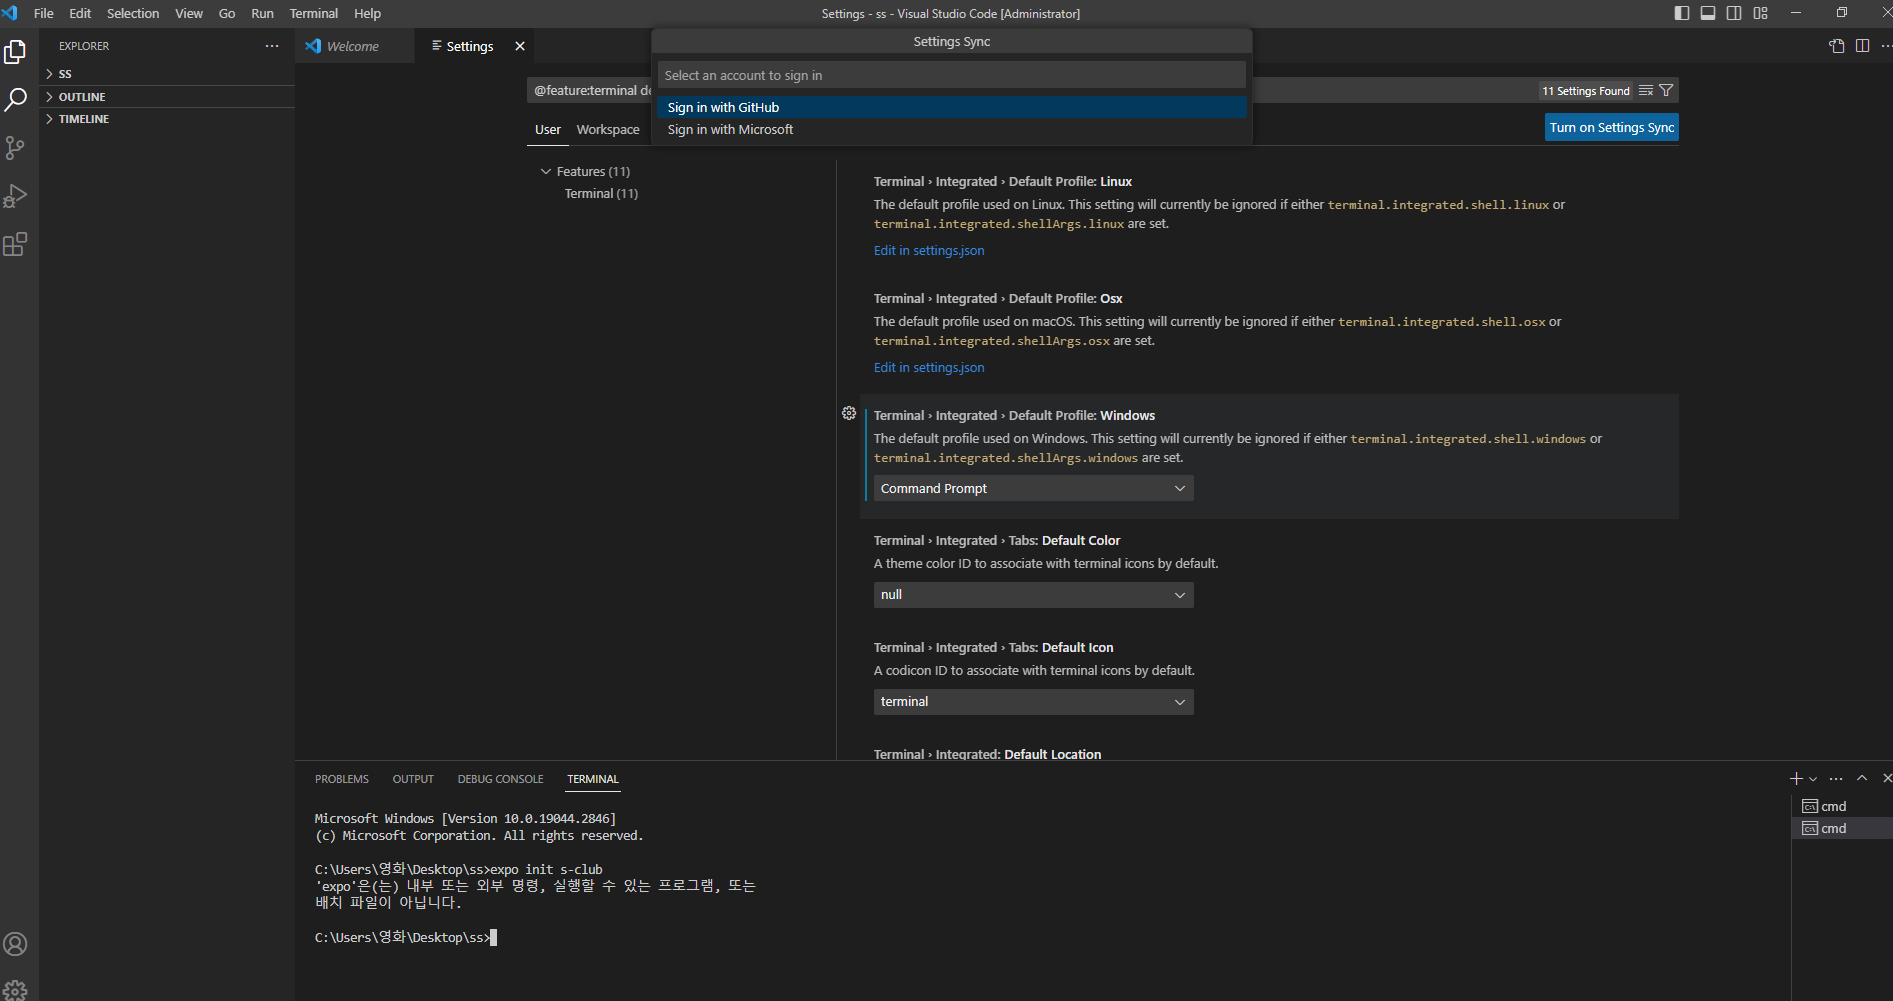1893x1001 pixels.
Task: Open the Edit menu
Action: coord(80,13)
